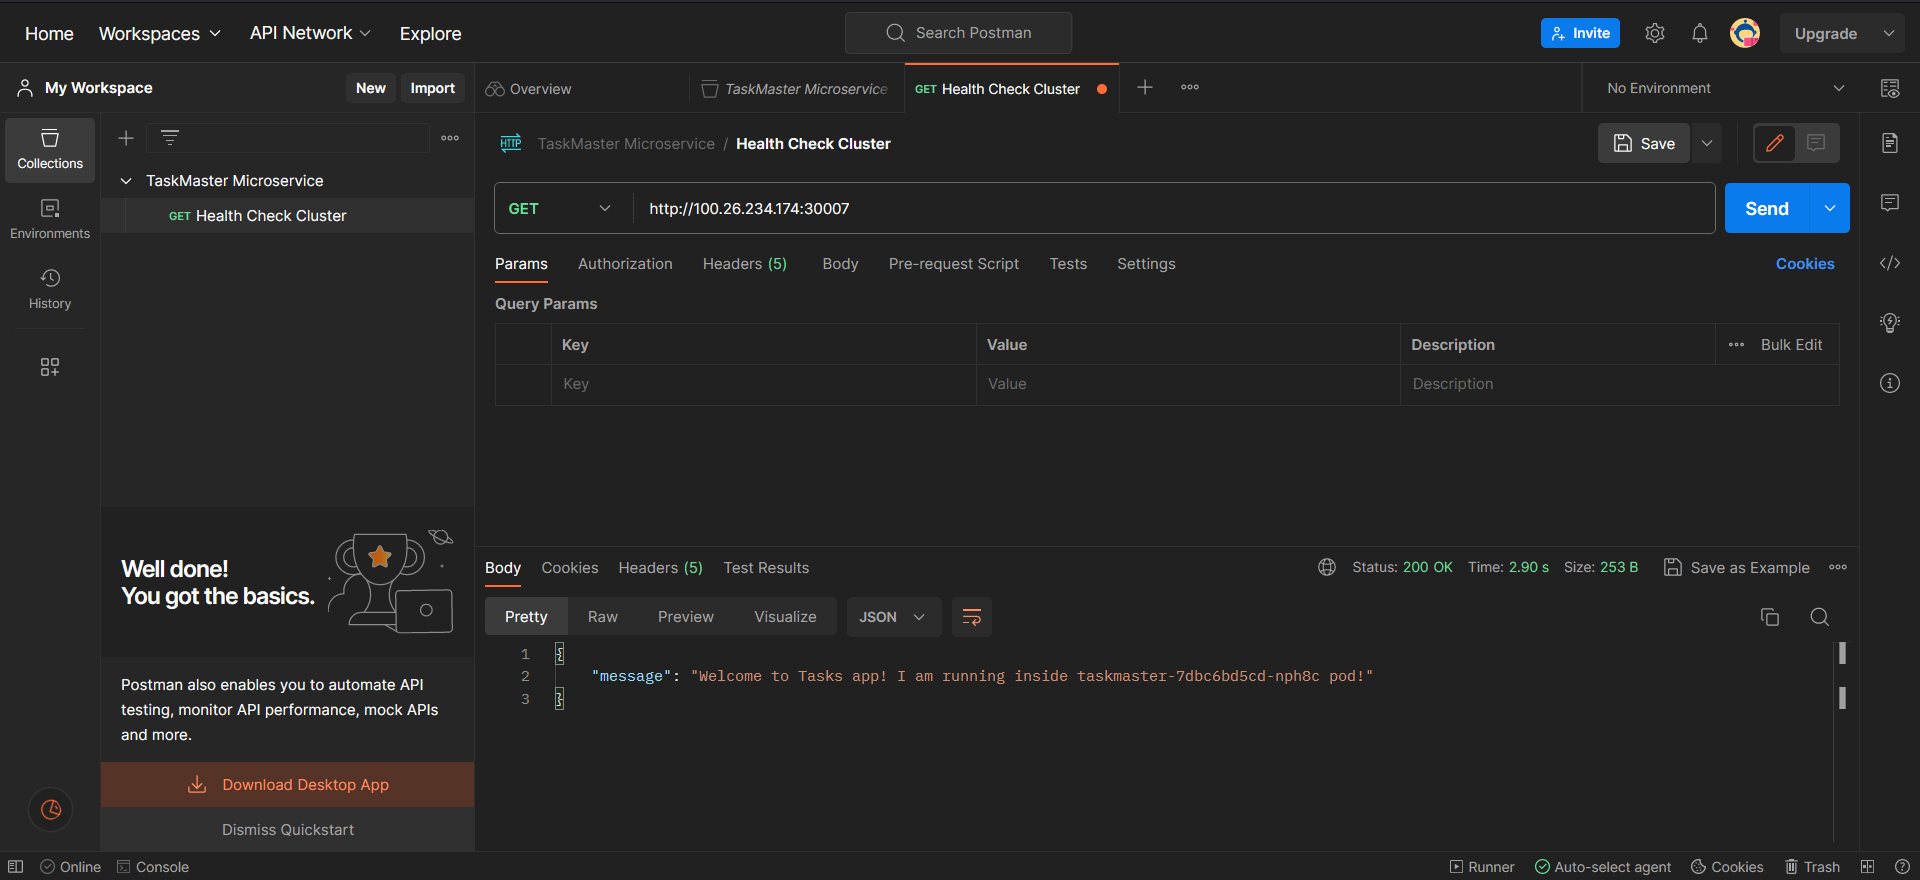The height and width of the screenshot is (880, 1920).
Task: Open the Environments sidebar panel
Action: click(x=50, y=219)
